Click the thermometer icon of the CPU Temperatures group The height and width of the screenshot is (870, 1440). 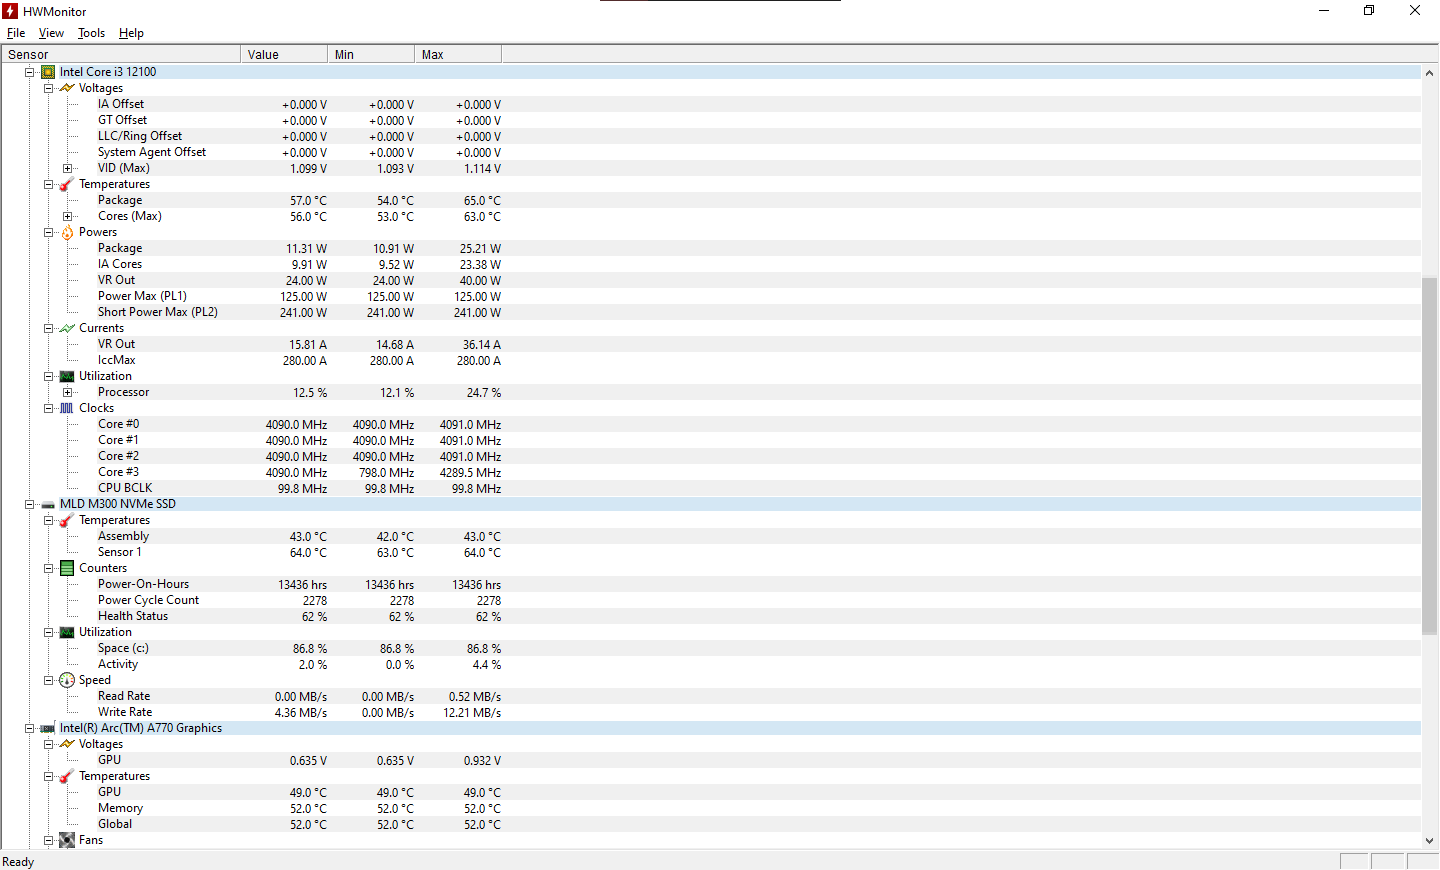pyautogui.click(x=67, y=184)
